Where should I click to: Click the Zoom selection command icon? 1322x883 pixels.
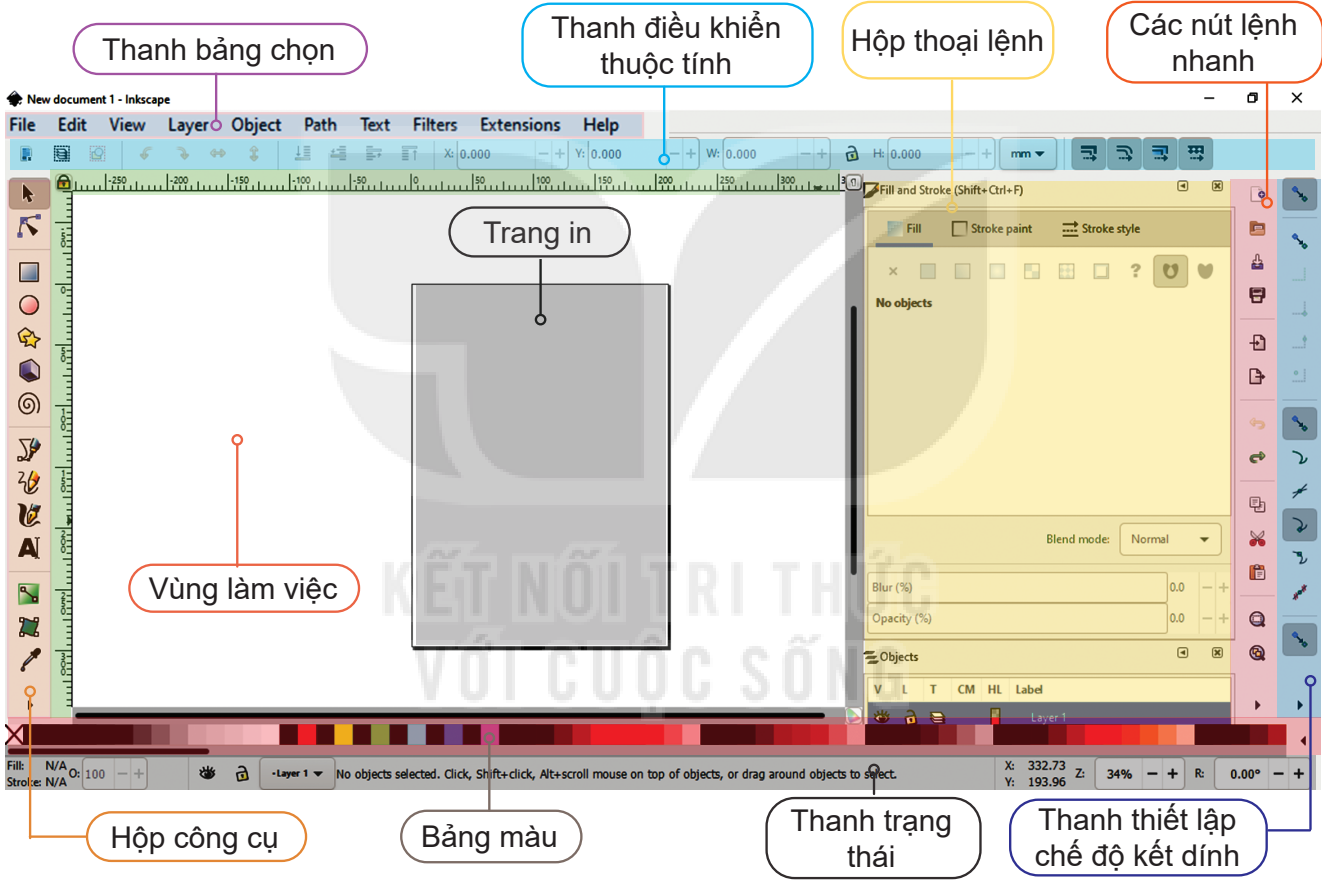pyautogui.click(x=1258, y=620)
